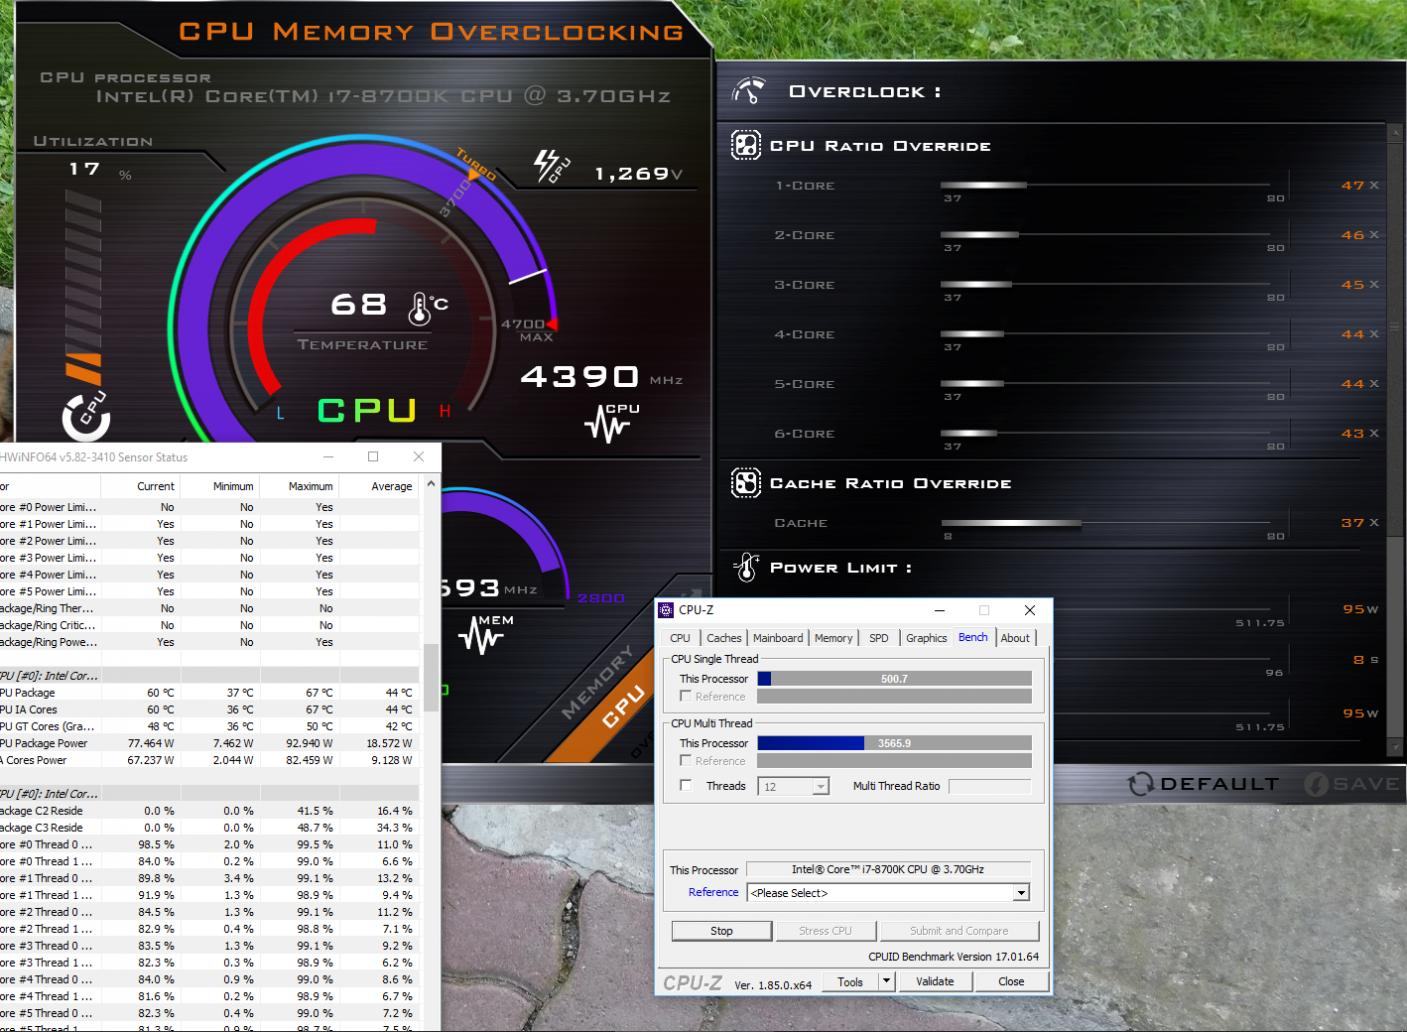Click the Tools button in CPU-Z
The height and width of the screenshot is (1032, 1407).
click(850, 981)
